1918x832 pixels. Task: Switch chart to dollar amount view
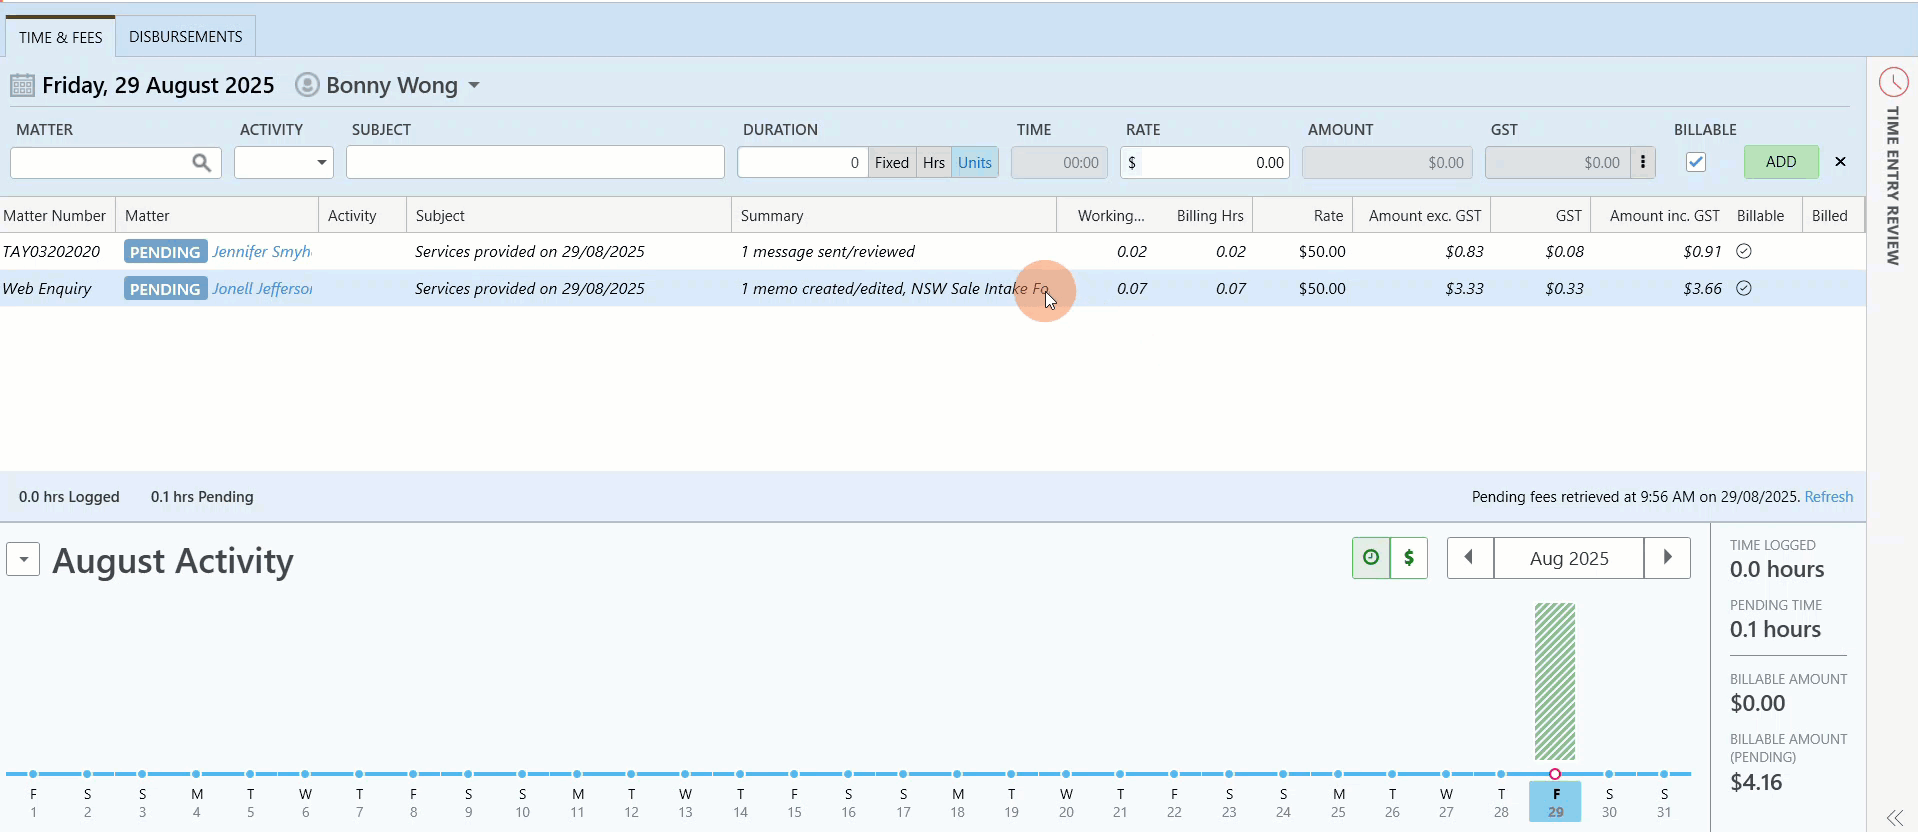[x=1409, y=558]
